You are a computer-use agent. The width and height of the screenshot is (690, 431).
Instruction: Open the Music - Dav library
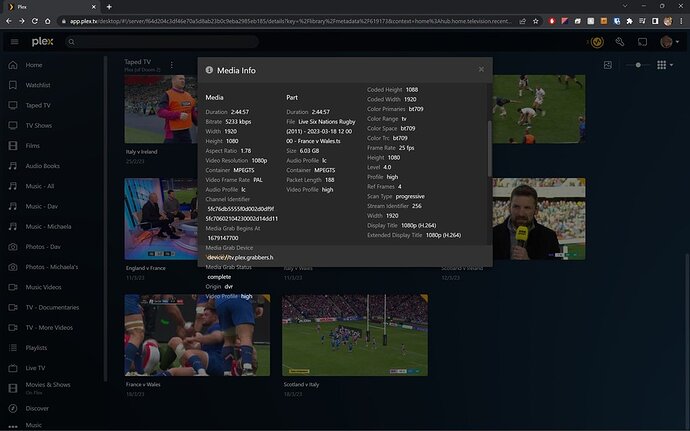pos(42,206)
